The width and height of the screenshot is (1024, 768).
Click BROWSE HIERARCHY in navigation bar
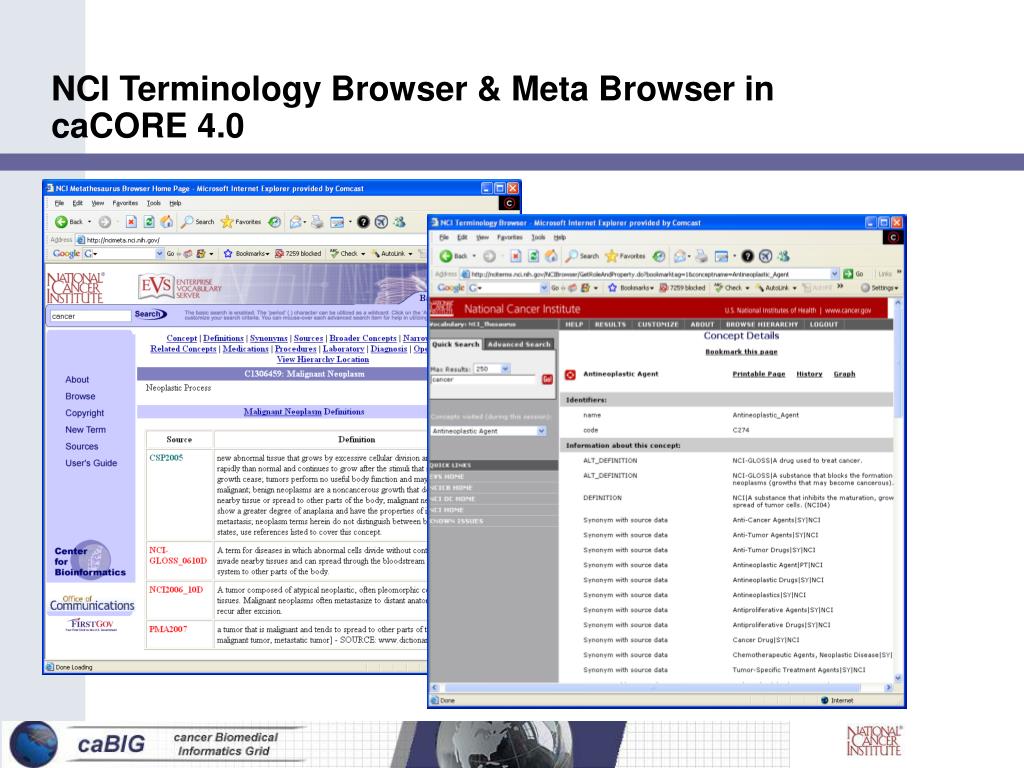pyautogui.click(x=761, y=324)
